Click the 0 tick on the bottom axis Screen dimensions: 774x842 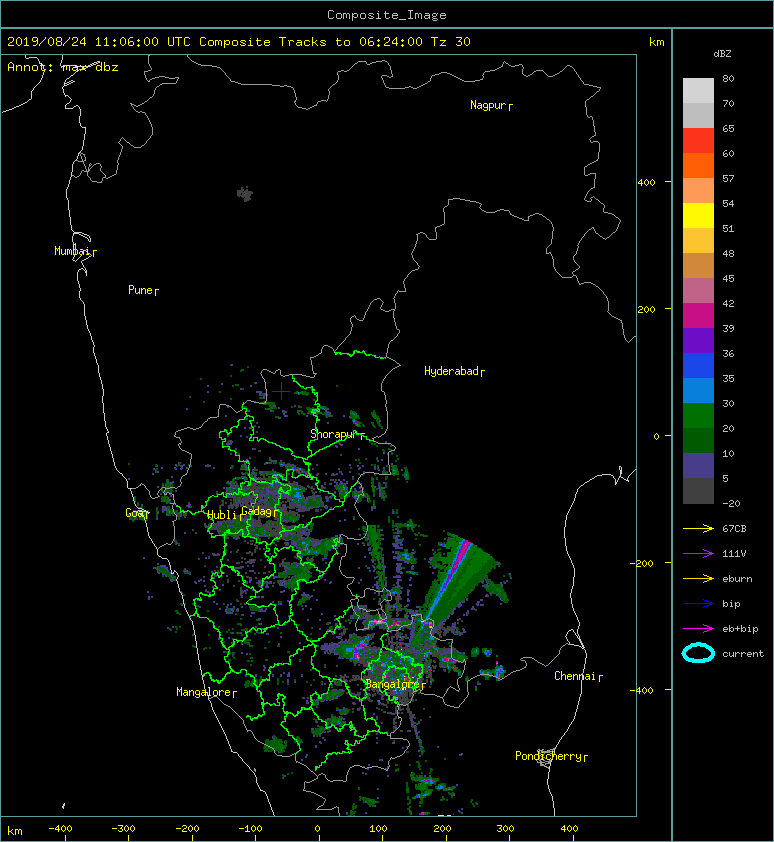tap(317, 829)
